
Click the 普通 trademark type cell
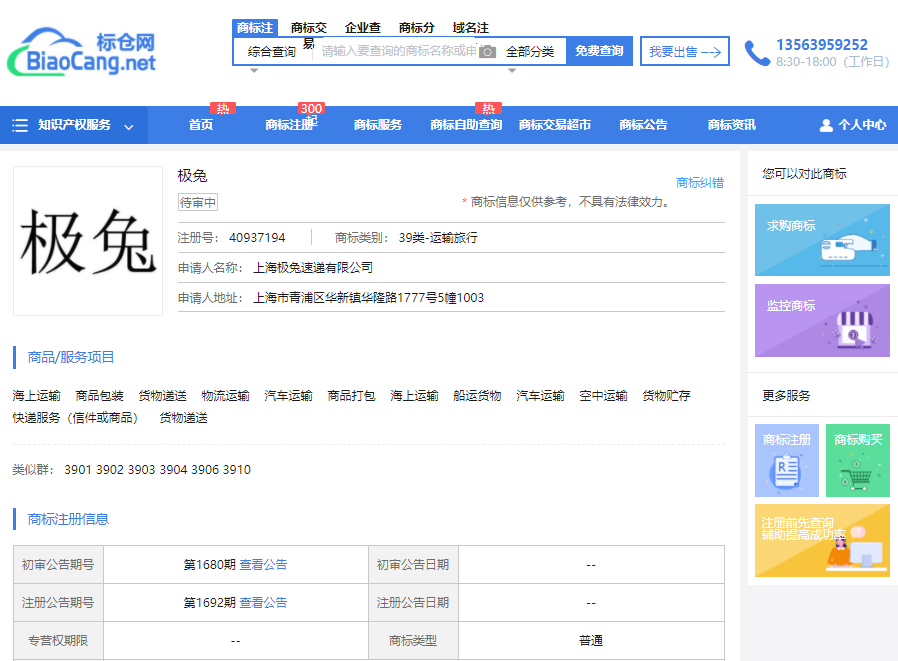pyautogui.click(x=591, y=640)
